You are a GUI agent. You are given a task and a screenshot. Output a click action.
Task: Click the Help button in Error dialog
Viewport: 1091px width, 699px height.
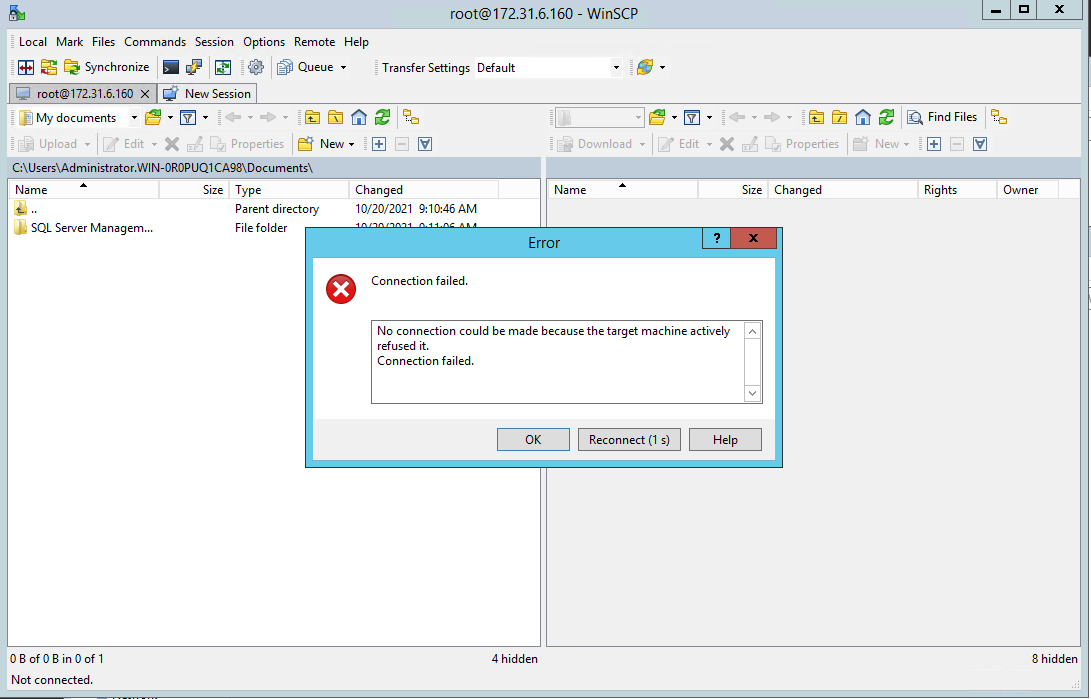coord(725,440)
